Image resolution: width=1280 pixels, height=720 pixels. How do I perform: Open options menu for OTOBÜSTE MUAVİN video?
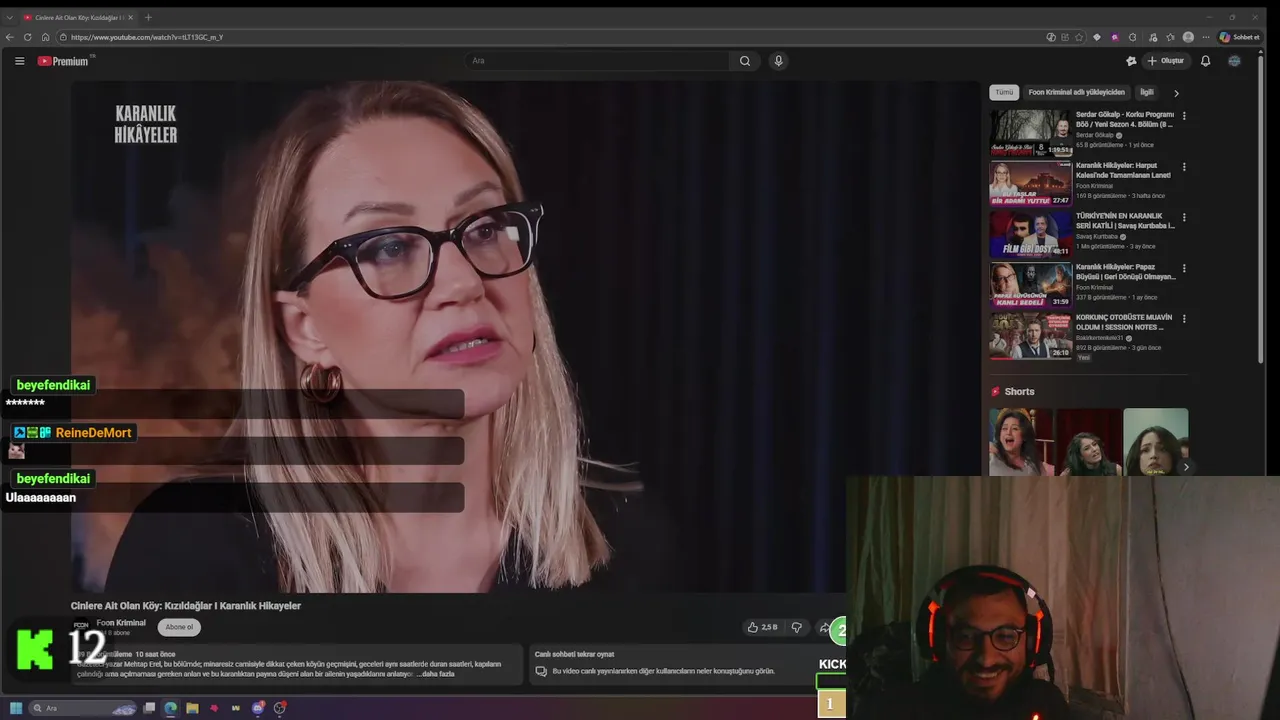click(1184, 319)
